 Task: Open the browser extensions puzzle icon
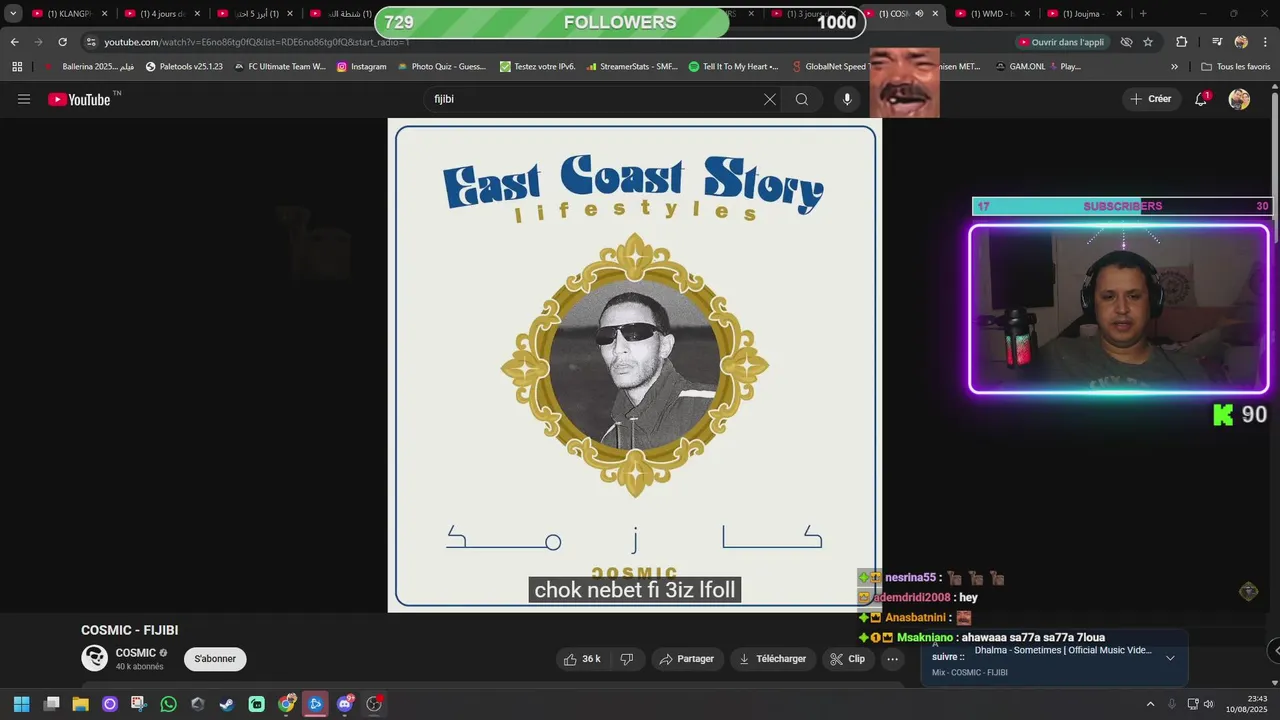pyautogui.click(x=1182, y=42)
